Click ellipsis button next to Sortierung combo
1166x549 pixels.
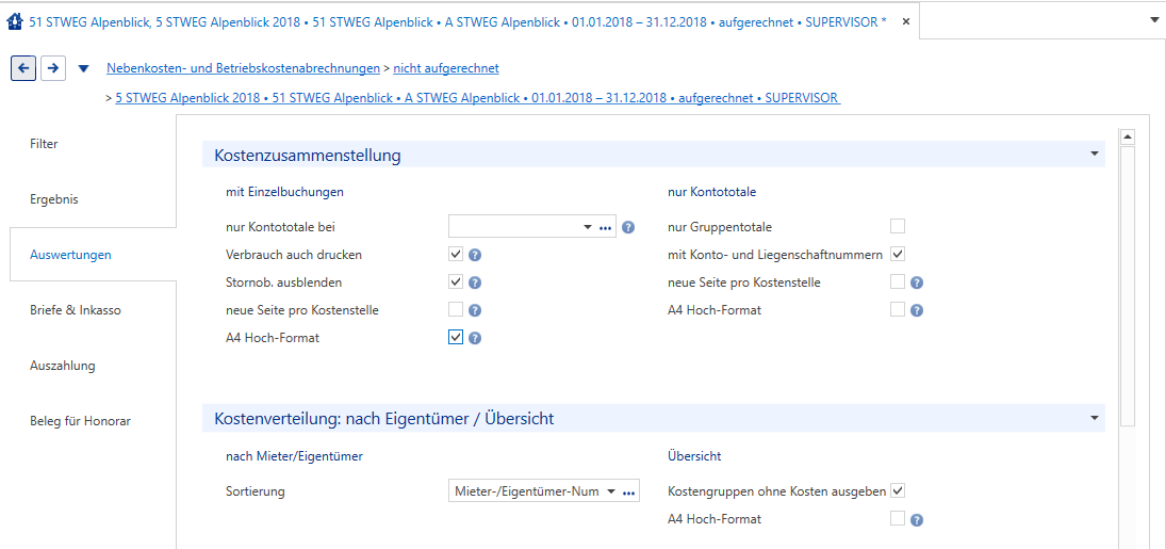tap(630, 492)
